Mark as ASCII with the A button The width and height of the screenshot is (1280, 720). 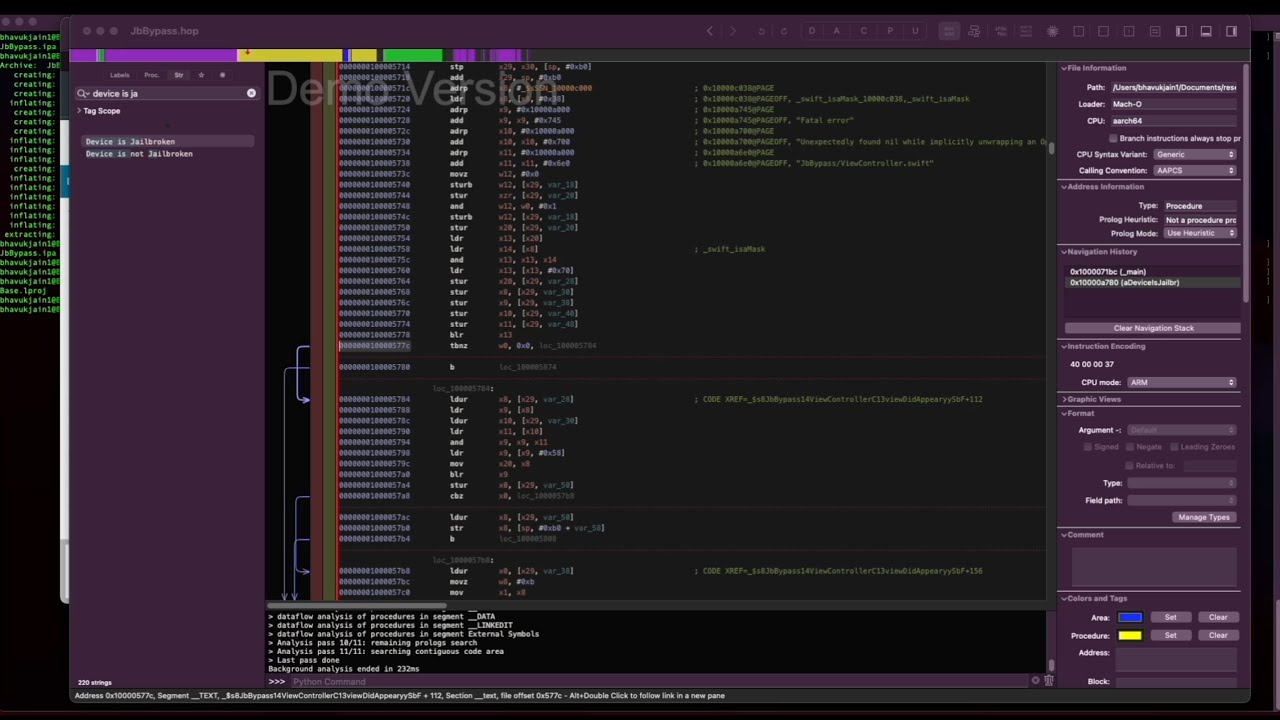coord(837,31)
